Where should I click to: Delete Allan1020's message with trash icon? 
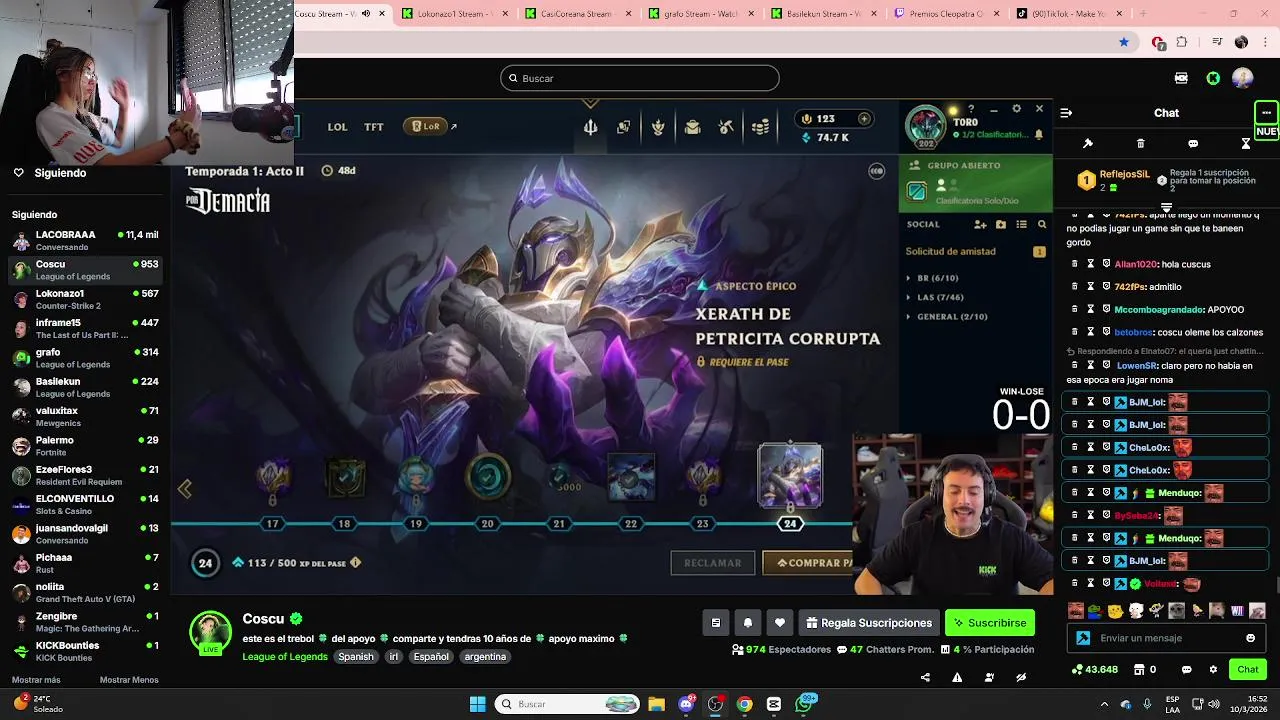(x=1075, y=264)
